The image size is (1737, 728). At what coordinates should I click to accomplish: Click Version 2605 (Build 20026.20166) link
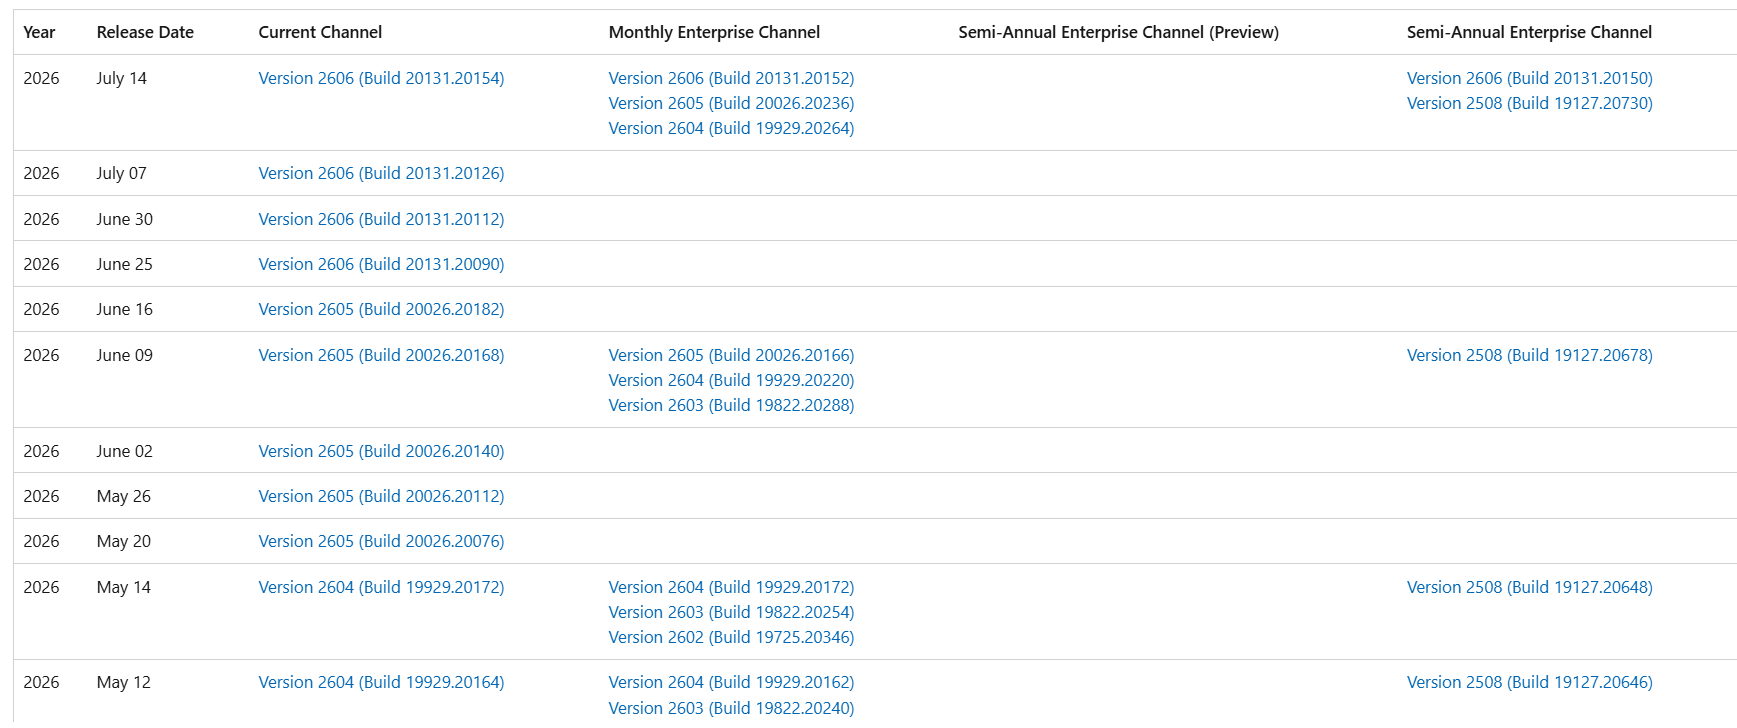(731, 355)
